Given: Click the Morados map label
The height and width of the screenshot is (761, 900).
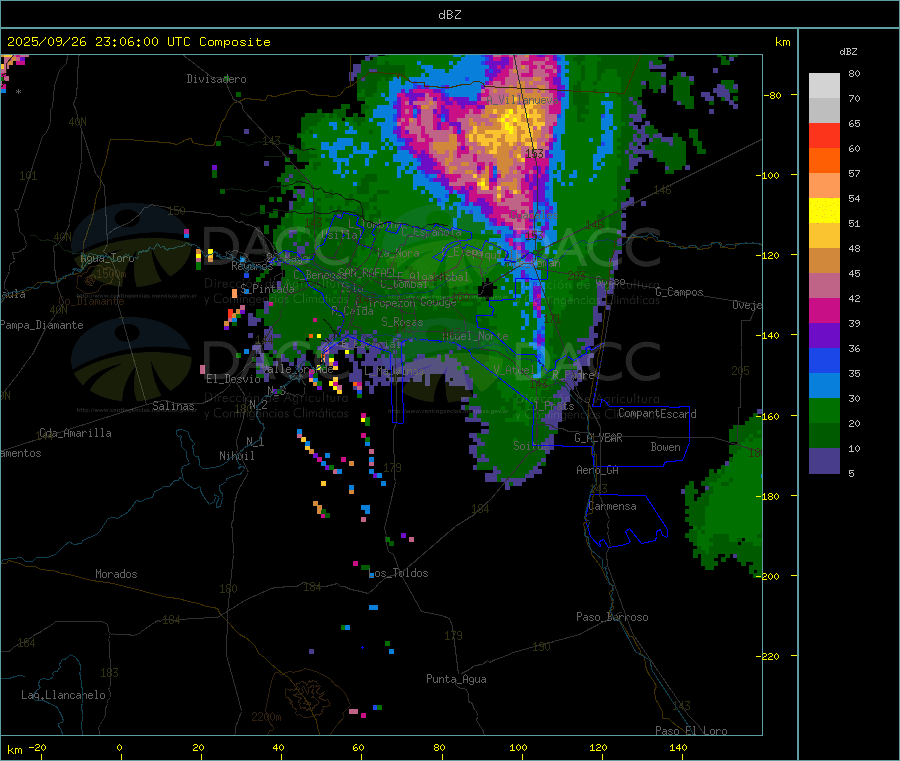Looking at the screenshot, I should [116, 574].
